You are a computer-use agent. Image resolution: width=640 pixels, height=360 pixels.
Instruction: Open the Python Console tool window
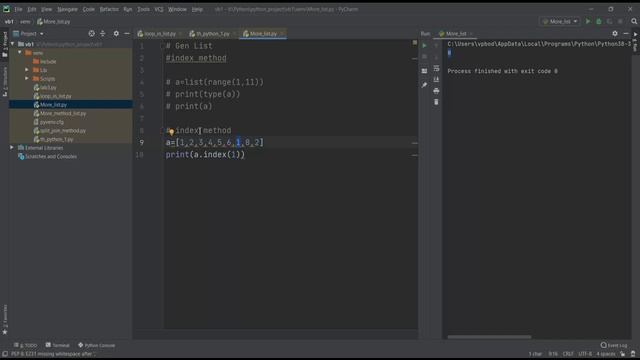point(96,345)
